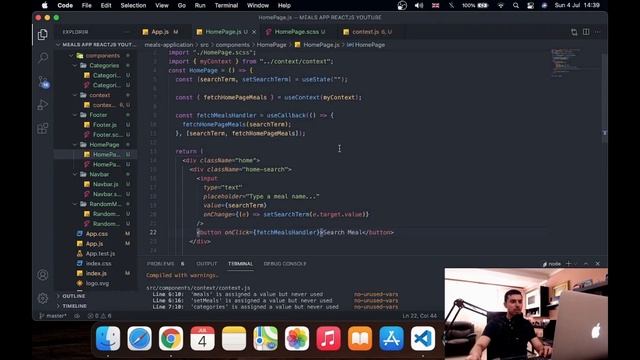
Task: Click the Open Changes icon in editor toolbar
Action: (574, 32)
